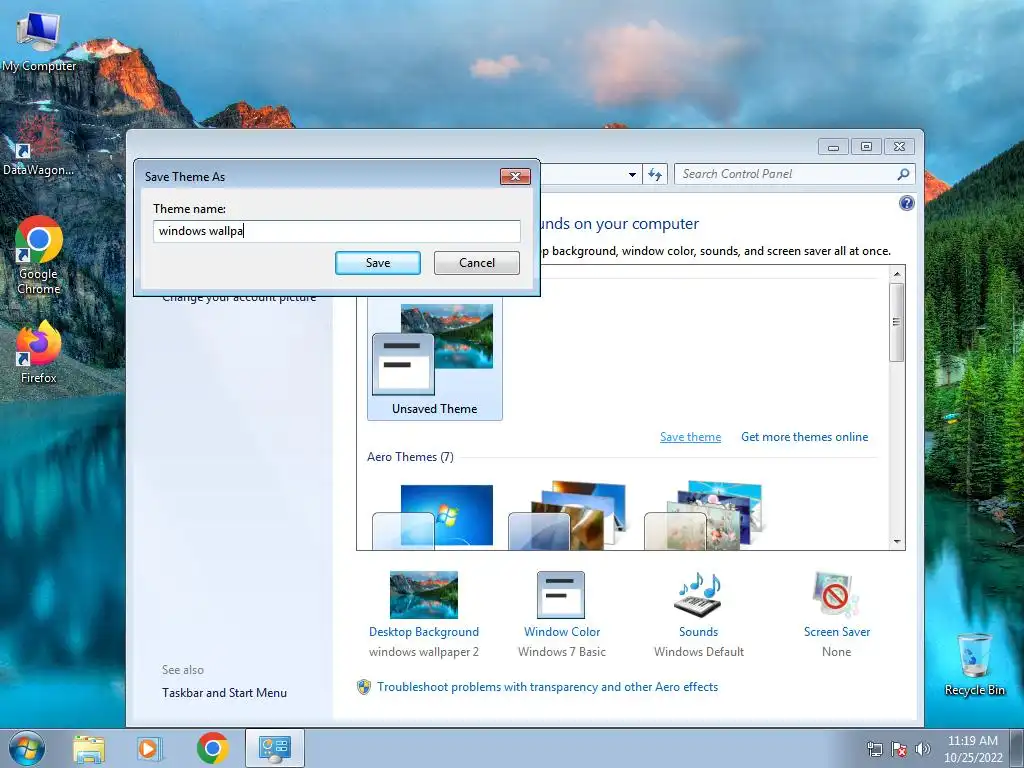Cancel the Save Theme As dialog

[x=477, y=263]
